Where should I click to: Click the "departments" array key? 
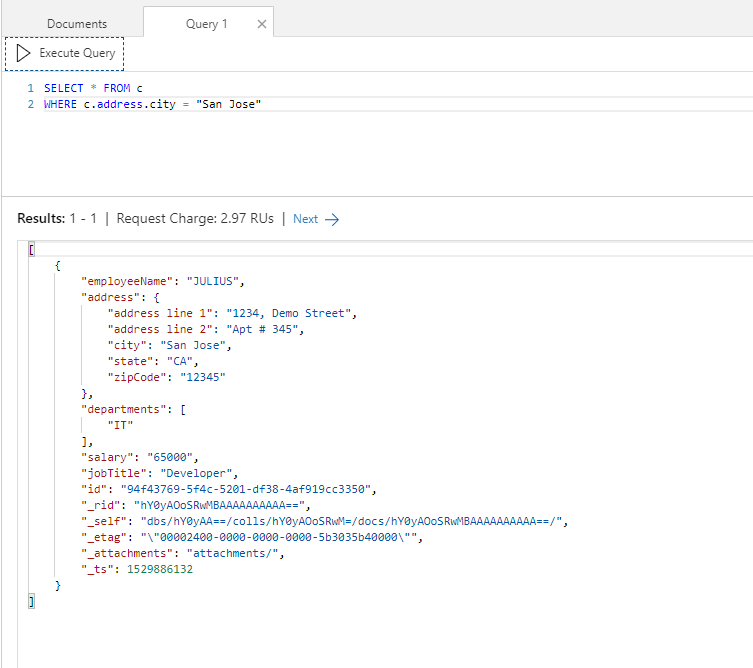pos(118,409)
